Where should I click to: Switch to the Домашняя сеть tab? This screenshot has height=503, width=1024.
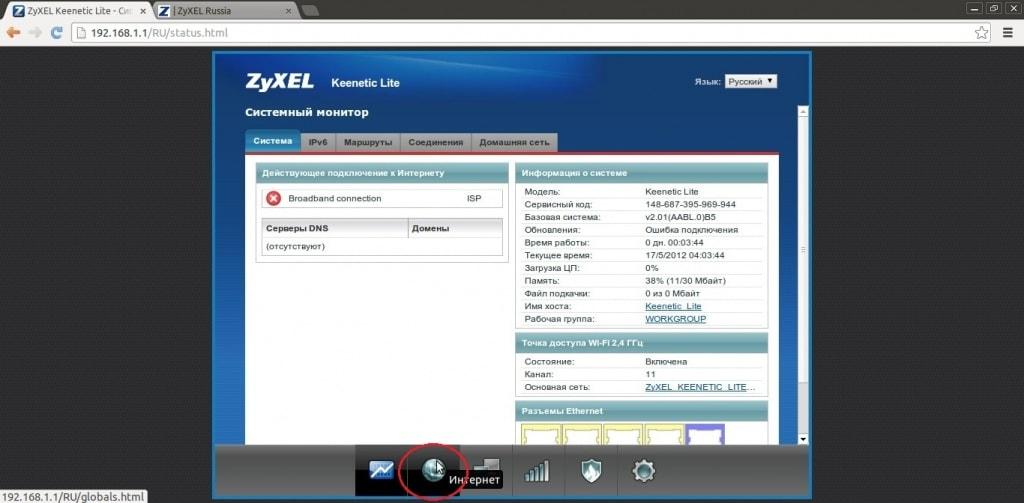coord(515,142)
